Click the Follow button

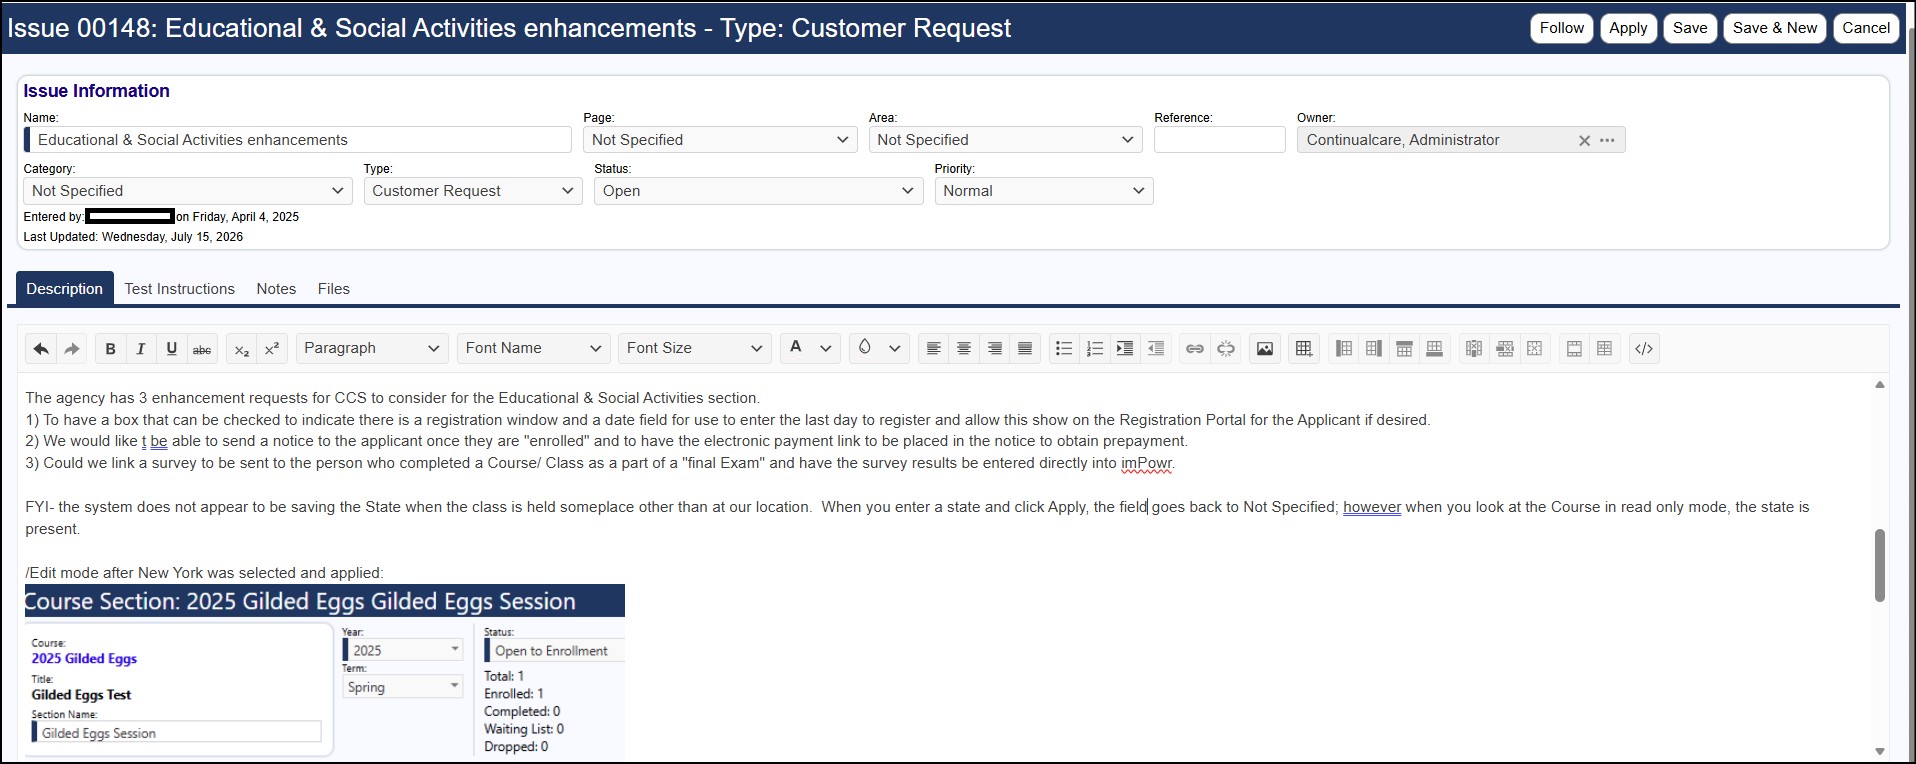point(1562,28)
